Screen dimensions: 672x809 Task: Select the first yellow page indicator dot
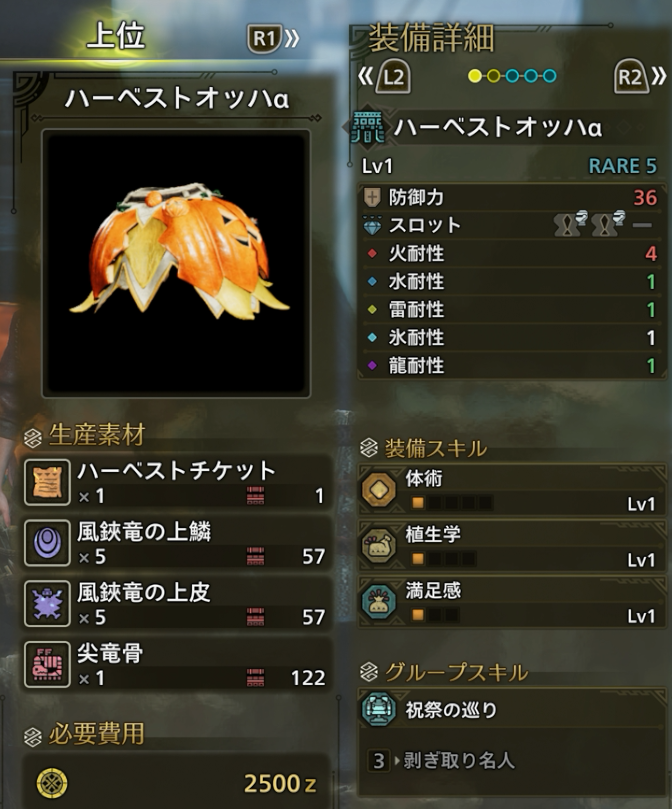click(475, 76)
